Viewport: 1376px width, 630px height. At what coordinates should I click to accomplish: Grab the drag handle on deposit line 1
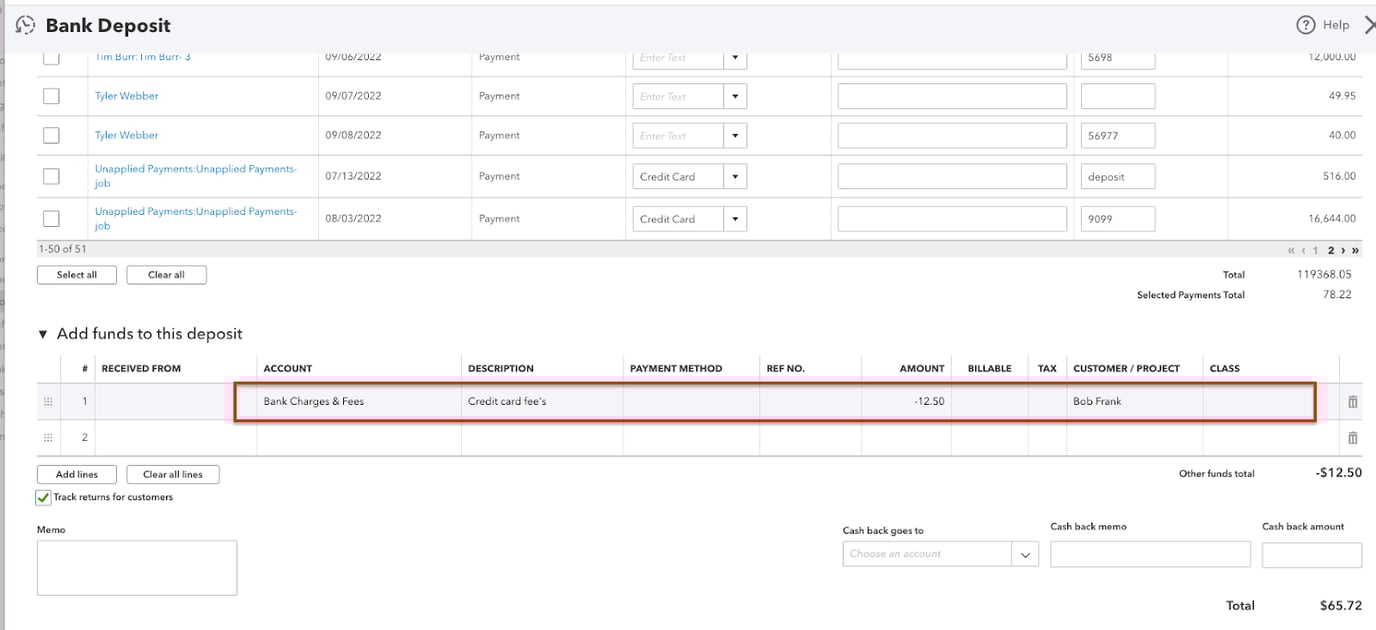47,401
